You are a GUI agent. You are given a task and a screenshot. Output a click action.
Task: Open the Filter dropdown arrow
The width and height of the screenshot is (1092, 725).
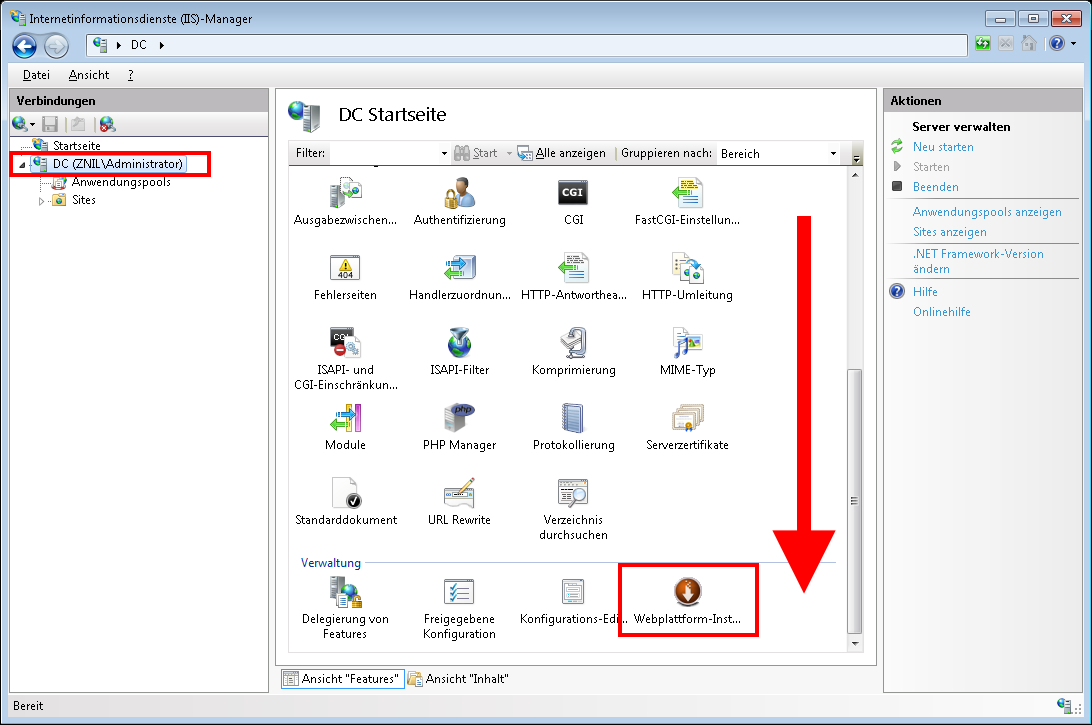tap(445, 154)
